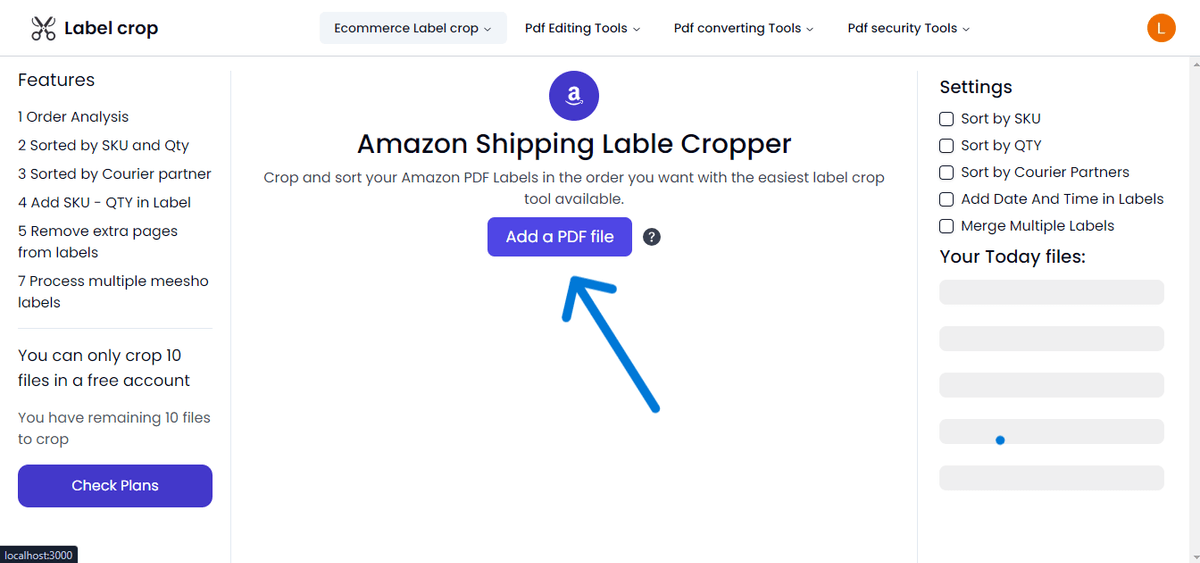Viewport: 1200px width, 563px height.
Task: Click Sorted by Courier partner feature
Action: click(x=114, y=174)
